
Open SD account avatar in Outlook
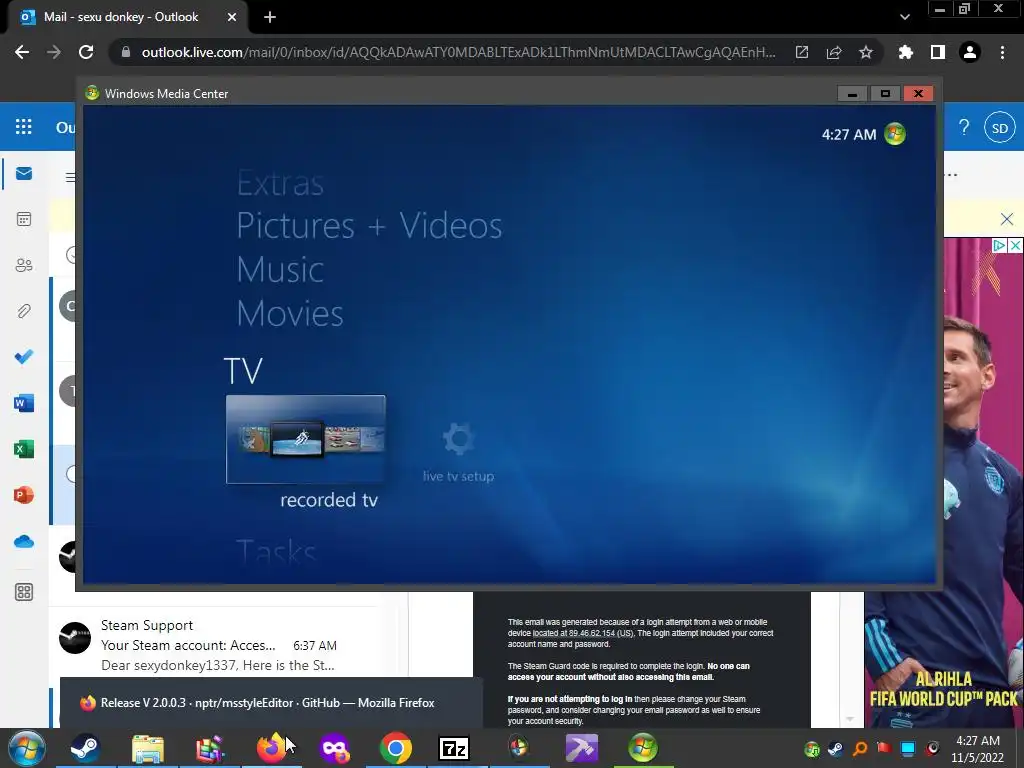pyautogui.click(x=1000, y=128)
